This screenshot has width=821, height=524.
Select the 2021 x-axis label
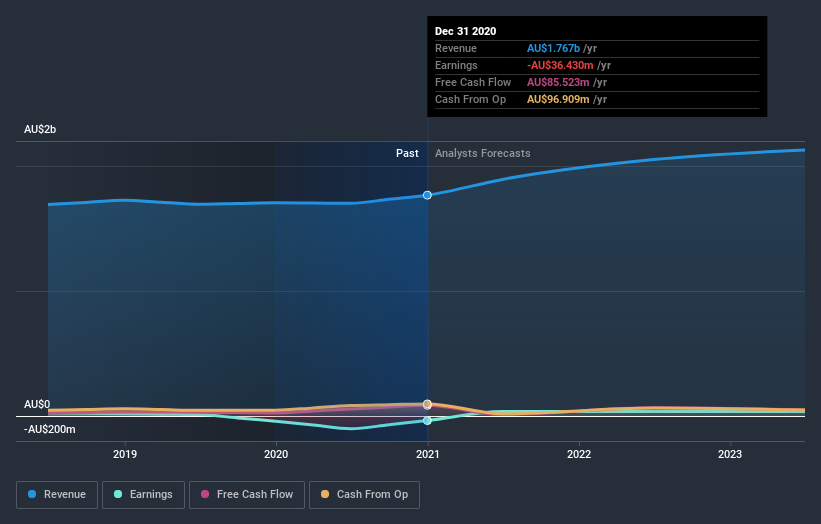click(427, 454)
